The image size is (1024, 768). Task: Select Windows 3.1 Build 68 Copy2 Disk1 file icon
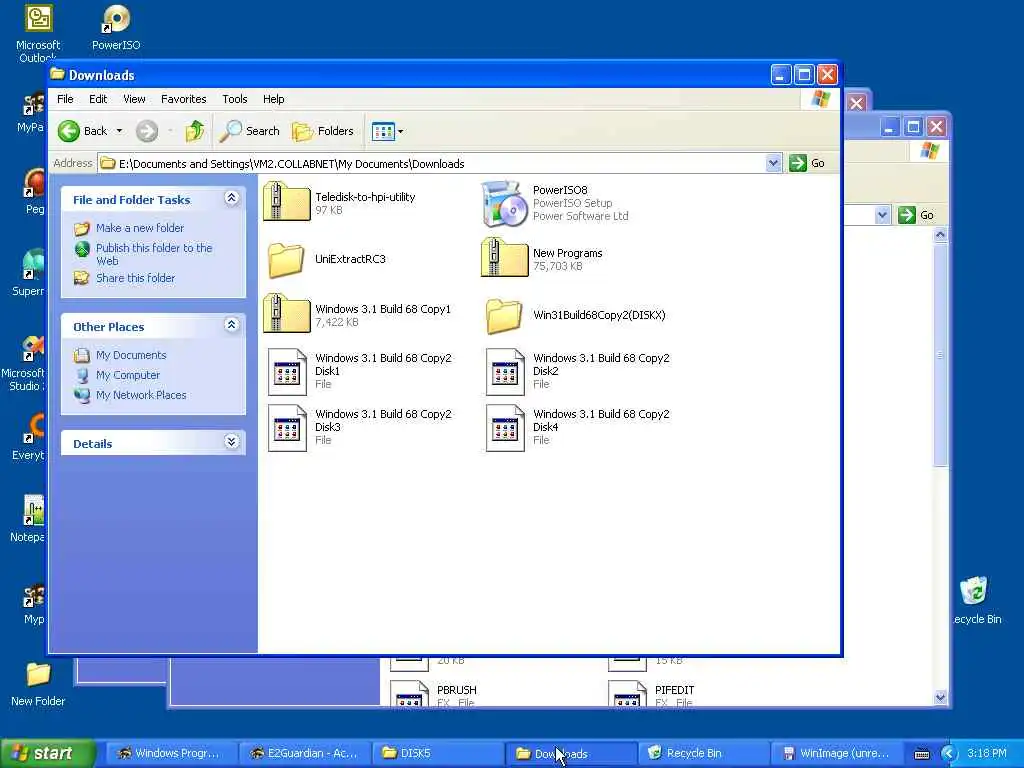tap(287, 372)
